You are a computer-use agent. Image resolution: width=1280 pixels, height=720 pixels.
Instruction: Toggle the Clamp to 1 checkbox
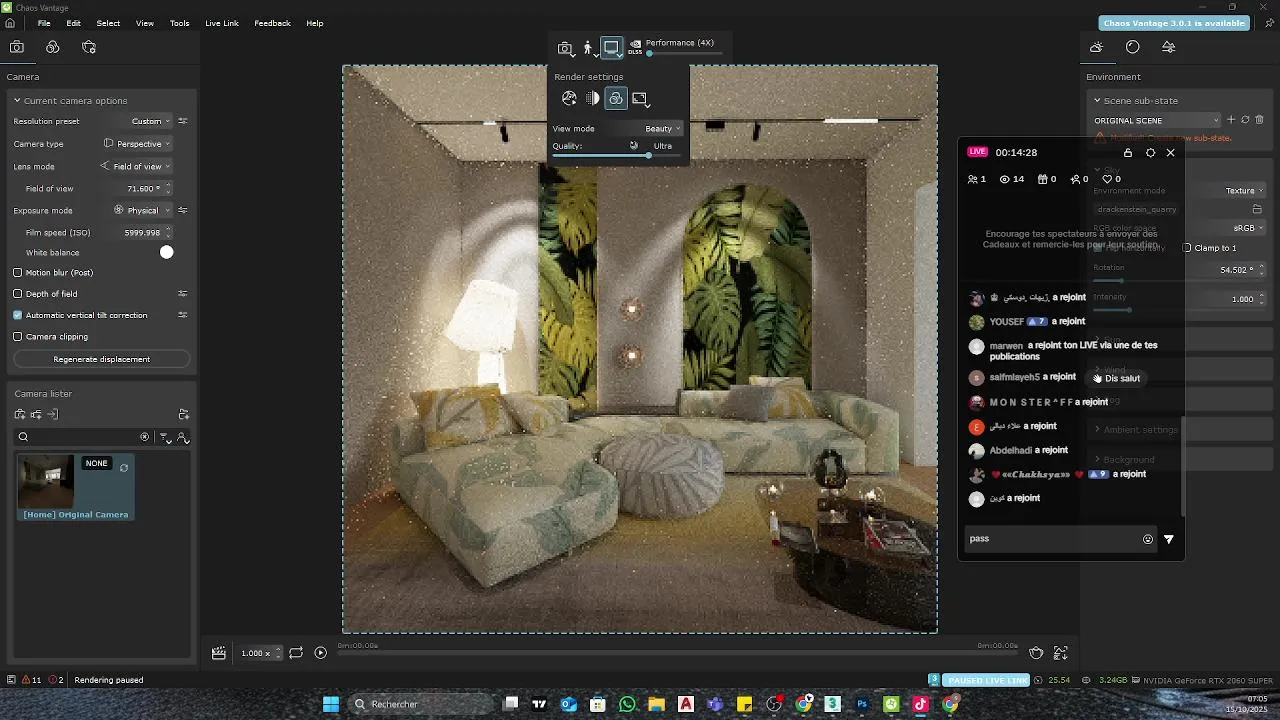click(x=1188, y=248)
